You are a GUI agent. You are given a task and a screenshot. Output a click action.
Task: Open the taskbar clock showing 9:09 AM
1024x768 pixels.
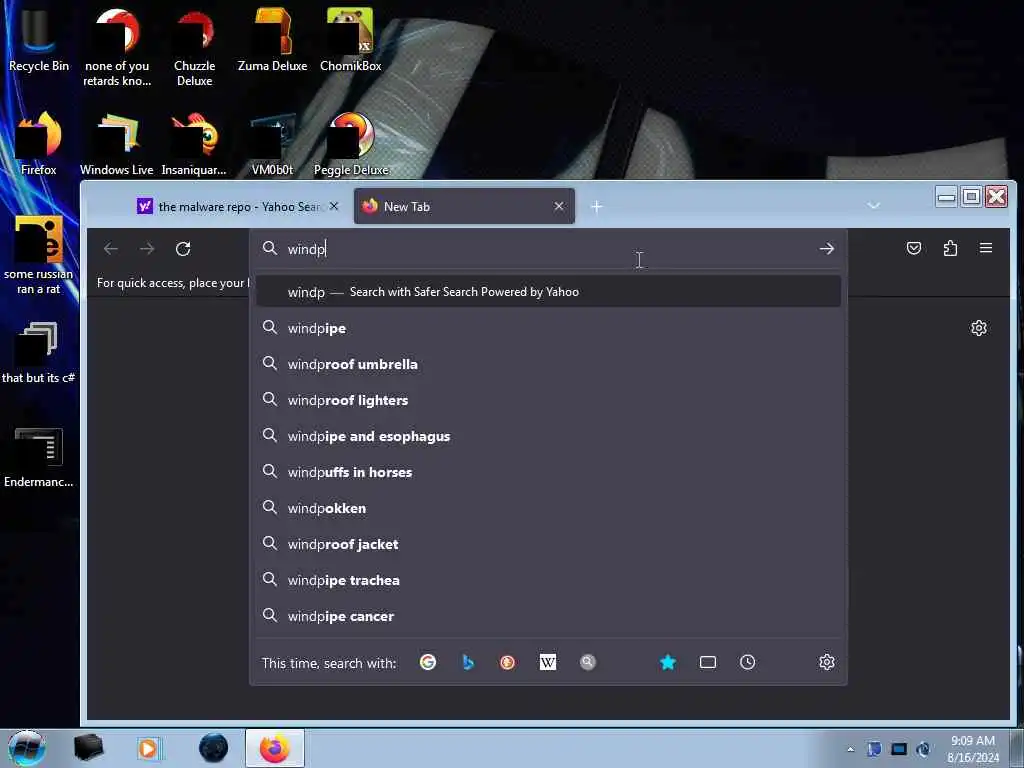pyautogui.click(x=973, y=749)
